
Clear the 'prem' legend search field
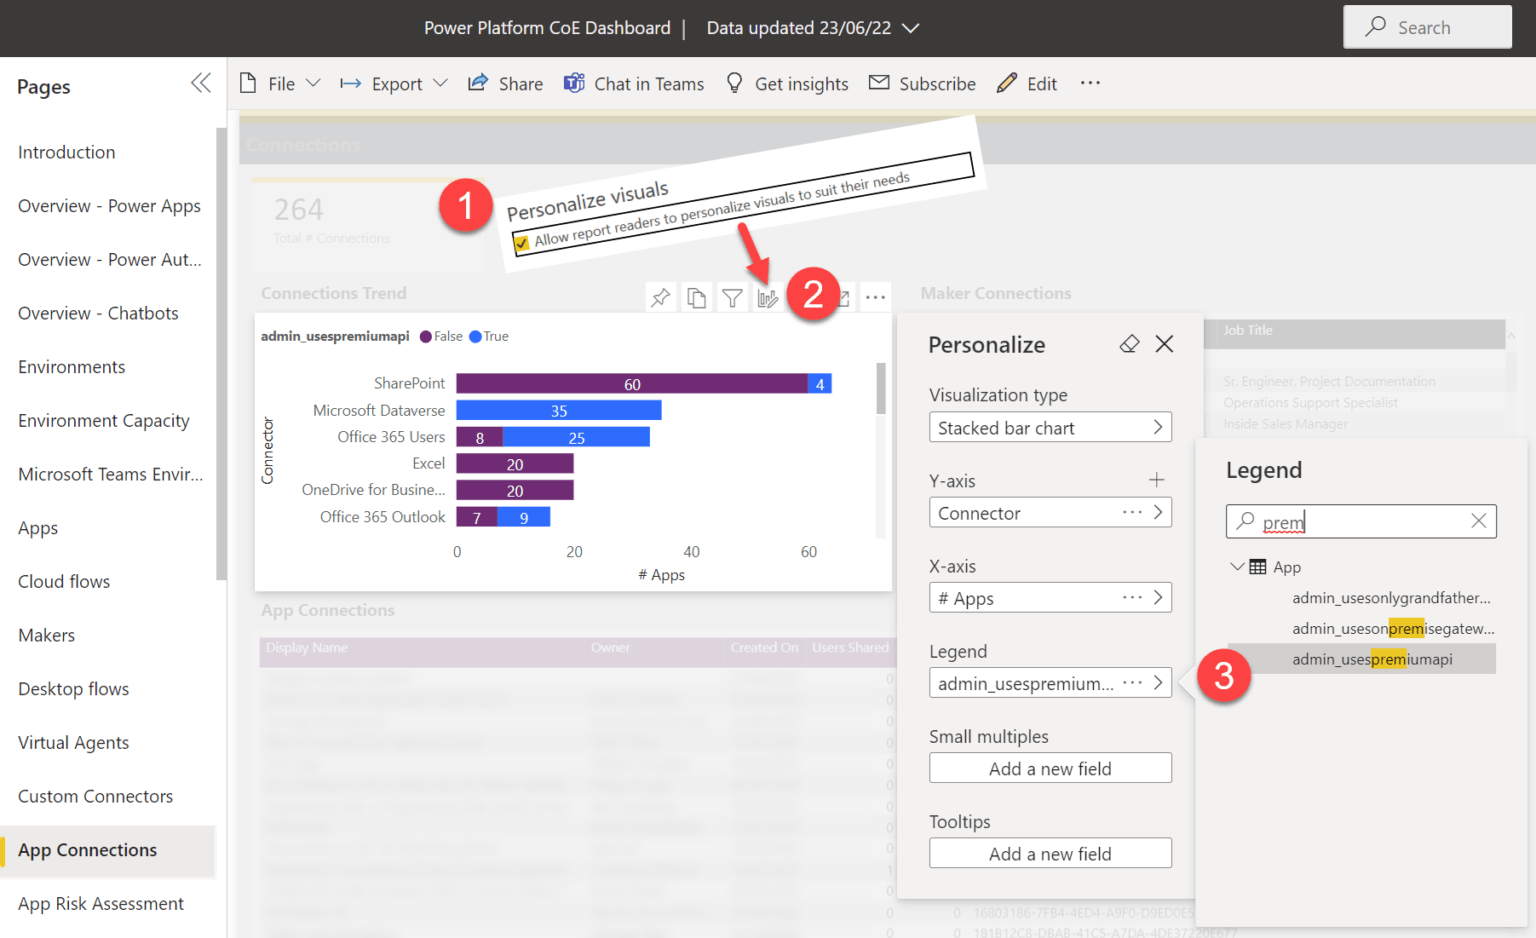tap(1479, 521)
